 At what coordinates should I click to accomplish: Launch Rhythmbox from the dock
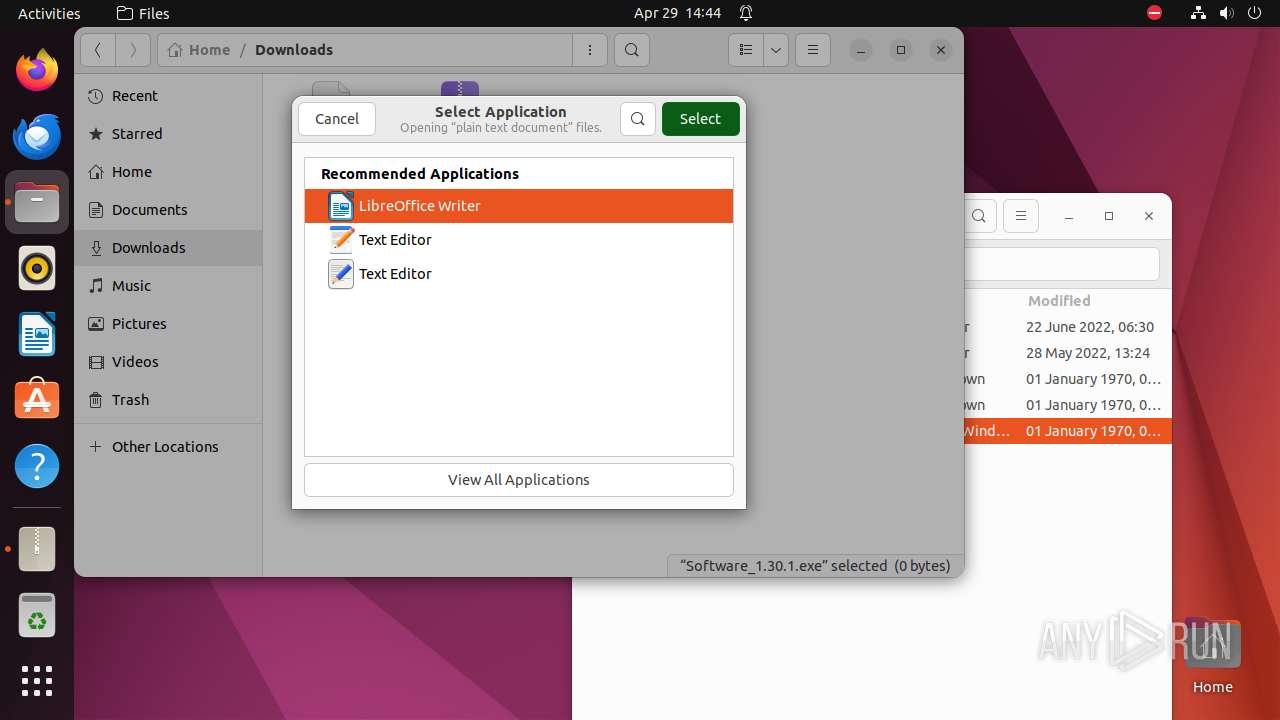click(x=37, y=268)
